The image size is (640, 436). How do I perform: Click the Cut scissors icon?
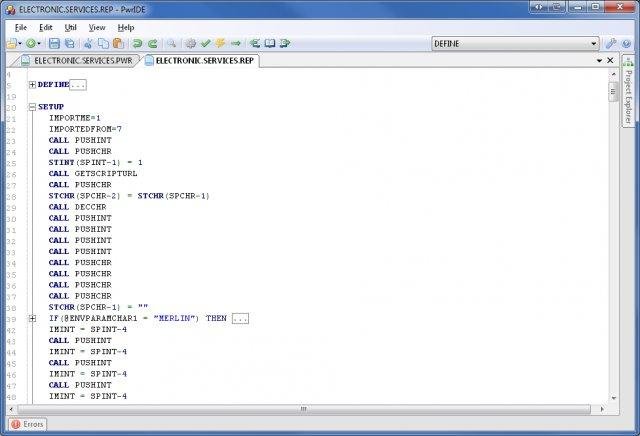tap(88, 43)
